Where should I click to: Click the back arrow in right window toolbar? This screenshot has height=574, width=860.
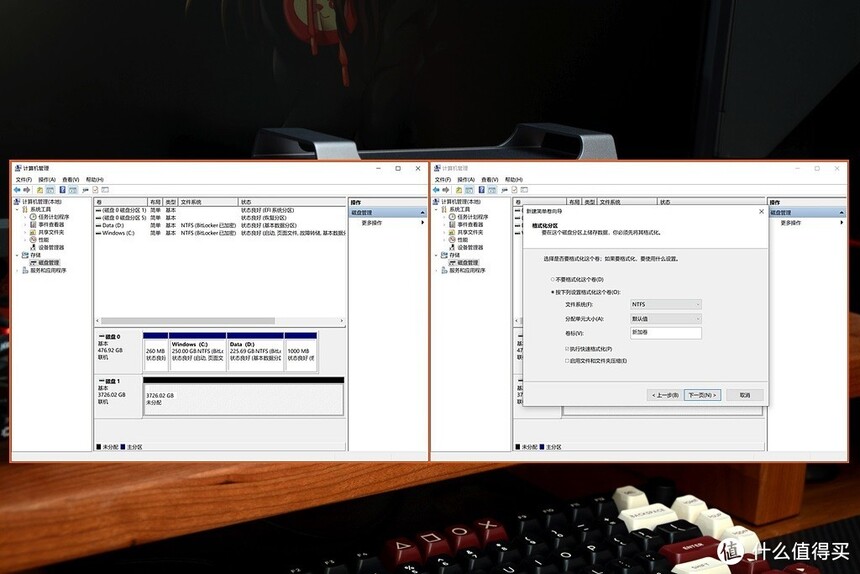[436, 190]
